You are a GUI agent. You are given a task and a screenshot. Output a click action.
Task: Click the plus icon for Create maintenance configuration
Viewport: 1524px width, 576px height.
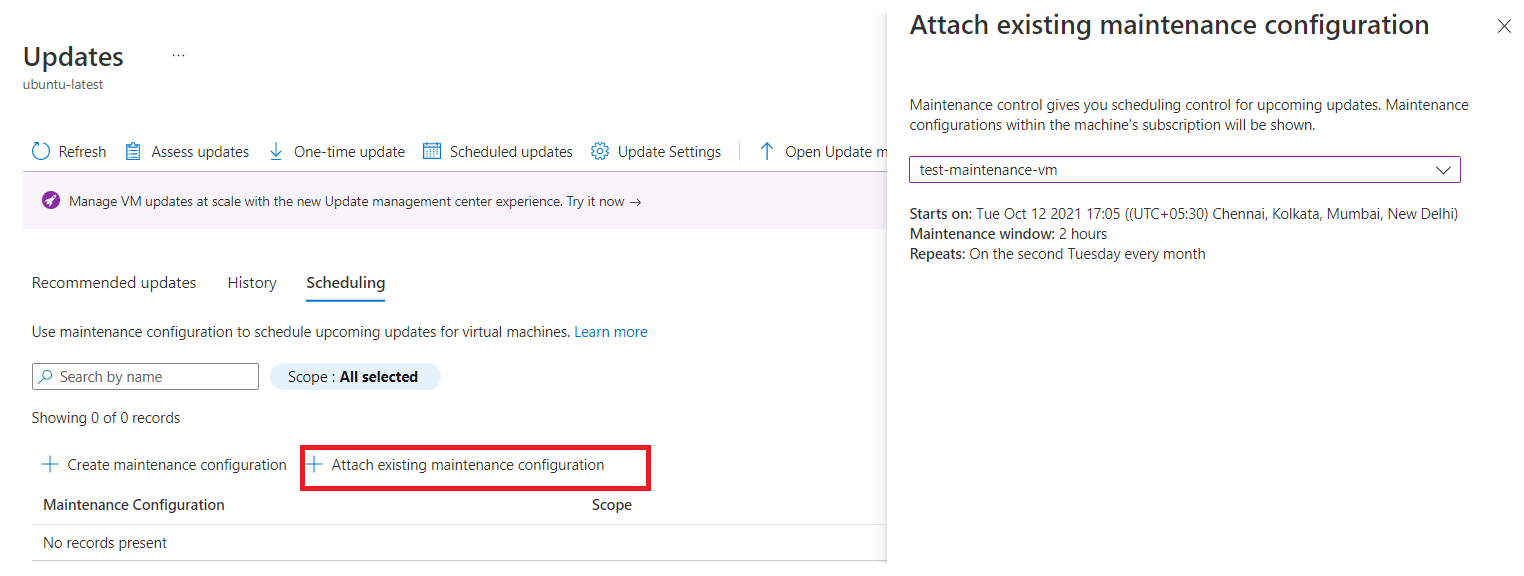tap(48, 464)
